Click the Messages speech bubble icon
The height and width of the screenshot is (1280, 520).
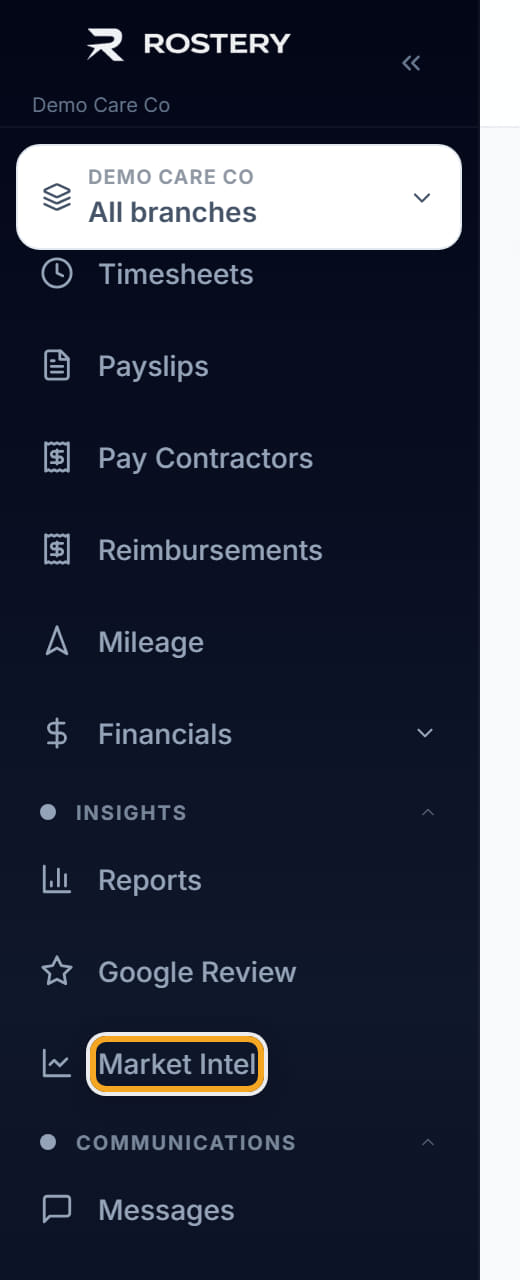(x=57, y=1210)
